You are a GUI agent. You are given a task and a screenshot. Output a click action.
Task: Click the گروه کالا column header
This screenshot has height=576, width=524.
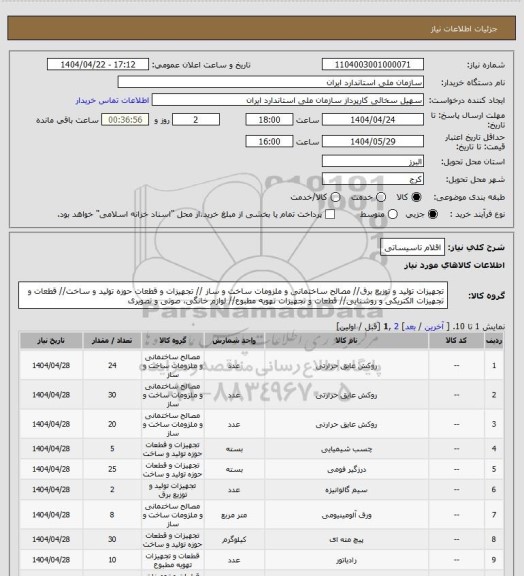pos(173,341)
